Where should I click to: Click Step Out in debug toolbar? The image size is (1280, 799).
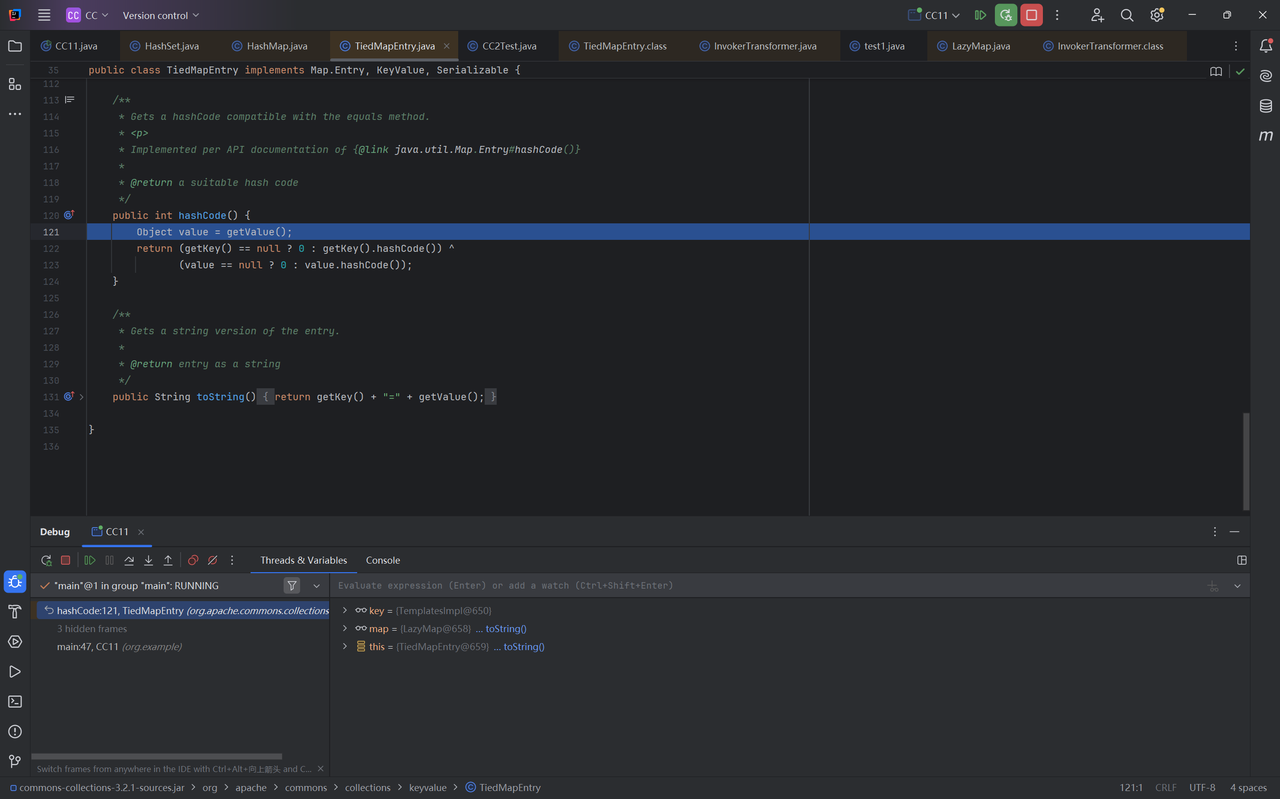pyautogui.click(x=168, y=561)
